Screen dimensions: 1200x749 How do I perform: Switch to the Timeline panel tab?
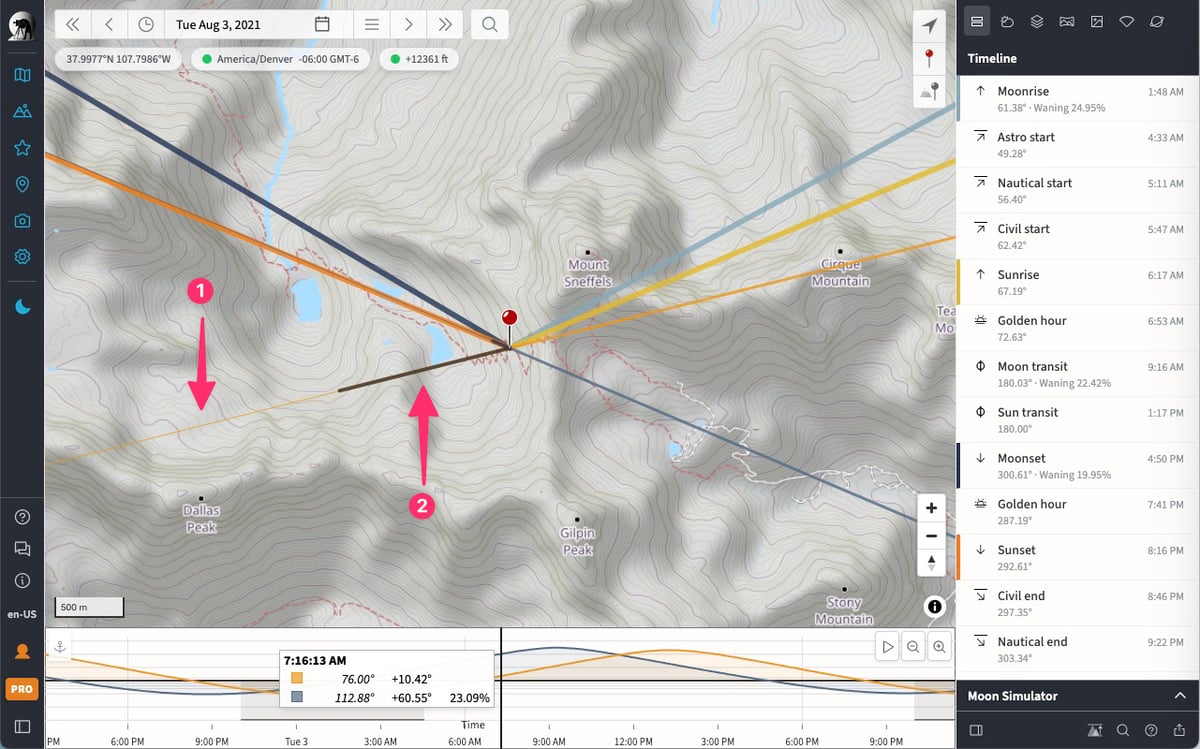point(977,21)
